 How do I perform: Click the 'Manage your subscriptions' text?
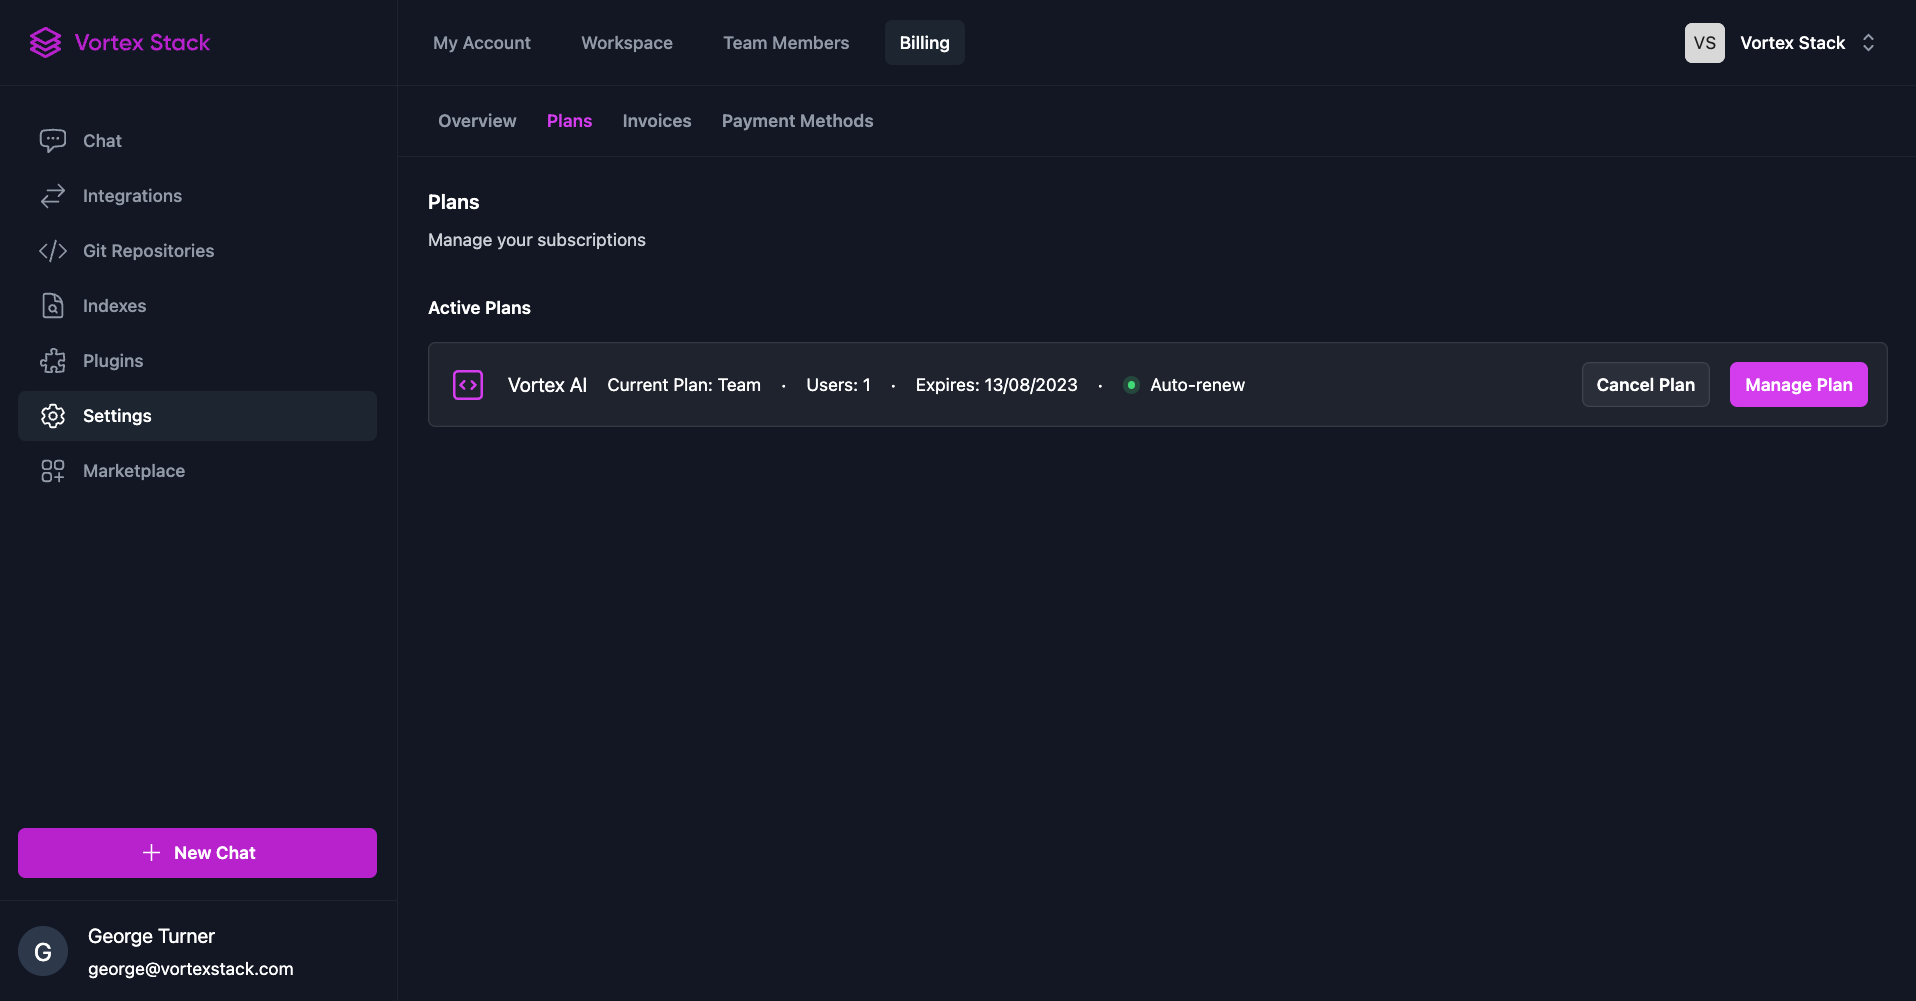(x=537, y=240)
